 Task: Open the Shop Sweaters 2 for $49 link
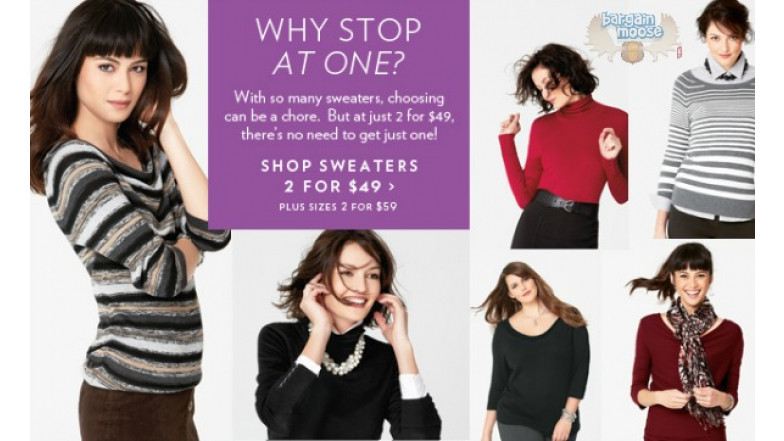coord(340,176)
